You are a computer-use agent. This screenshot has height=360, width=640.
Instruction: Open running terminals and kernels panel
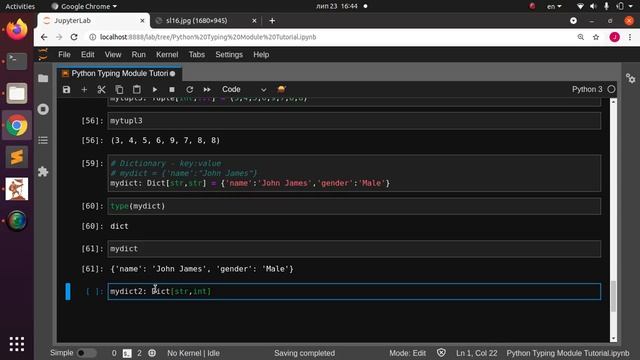43,109
